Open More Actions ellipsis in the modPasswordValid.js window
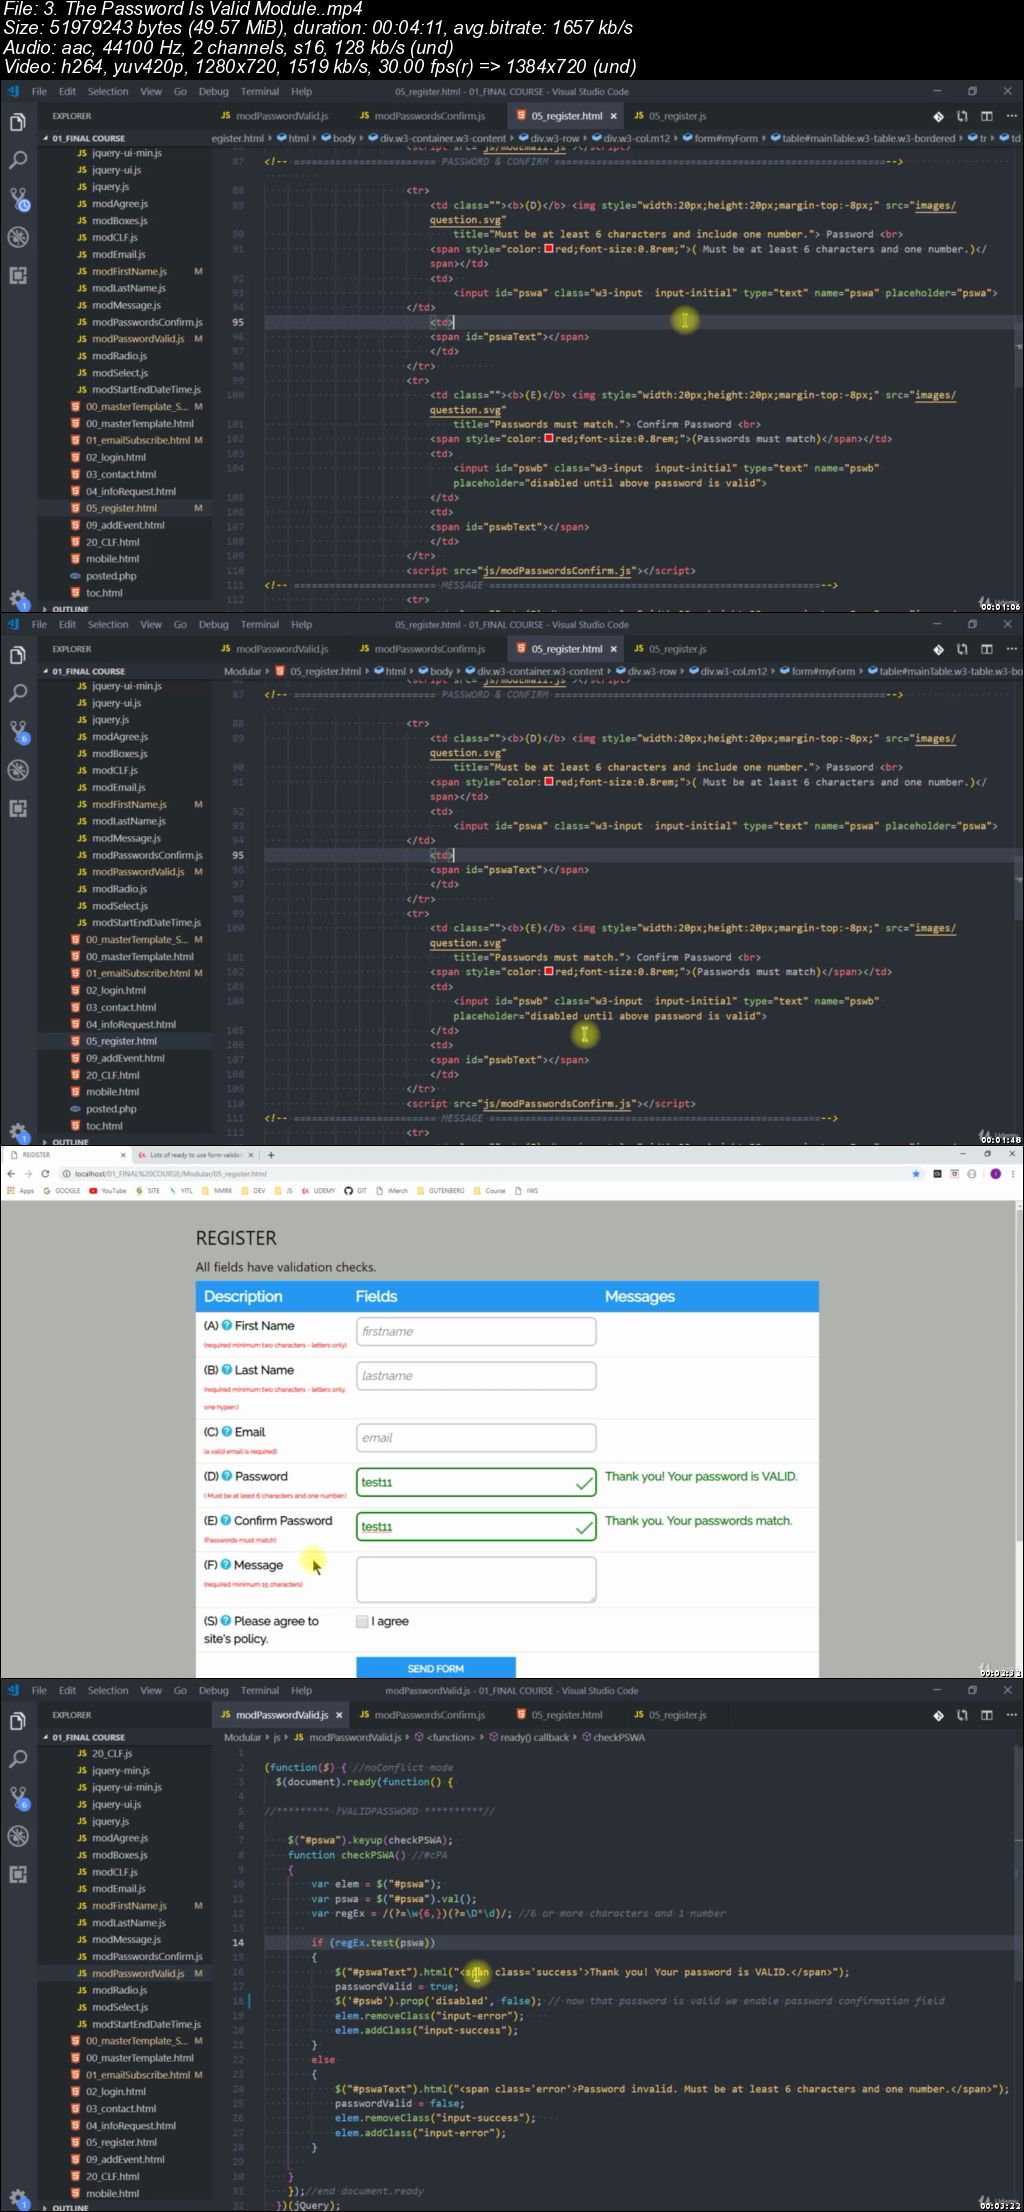 point(1011,1715)
